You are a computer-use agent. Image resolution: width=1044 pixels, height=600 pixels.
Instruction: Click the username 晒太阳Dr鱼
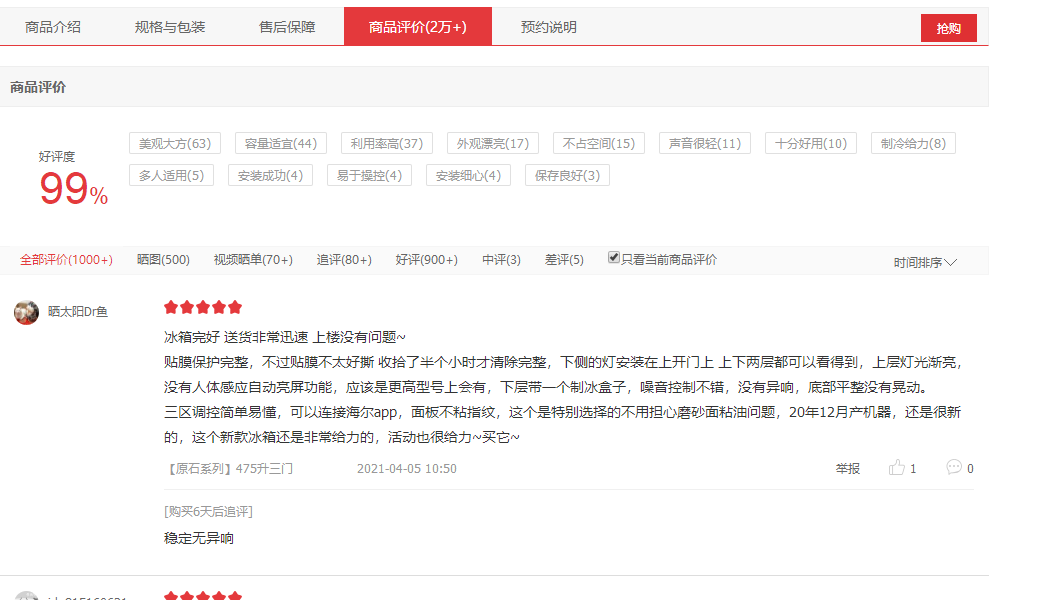(x=77, y=312)
